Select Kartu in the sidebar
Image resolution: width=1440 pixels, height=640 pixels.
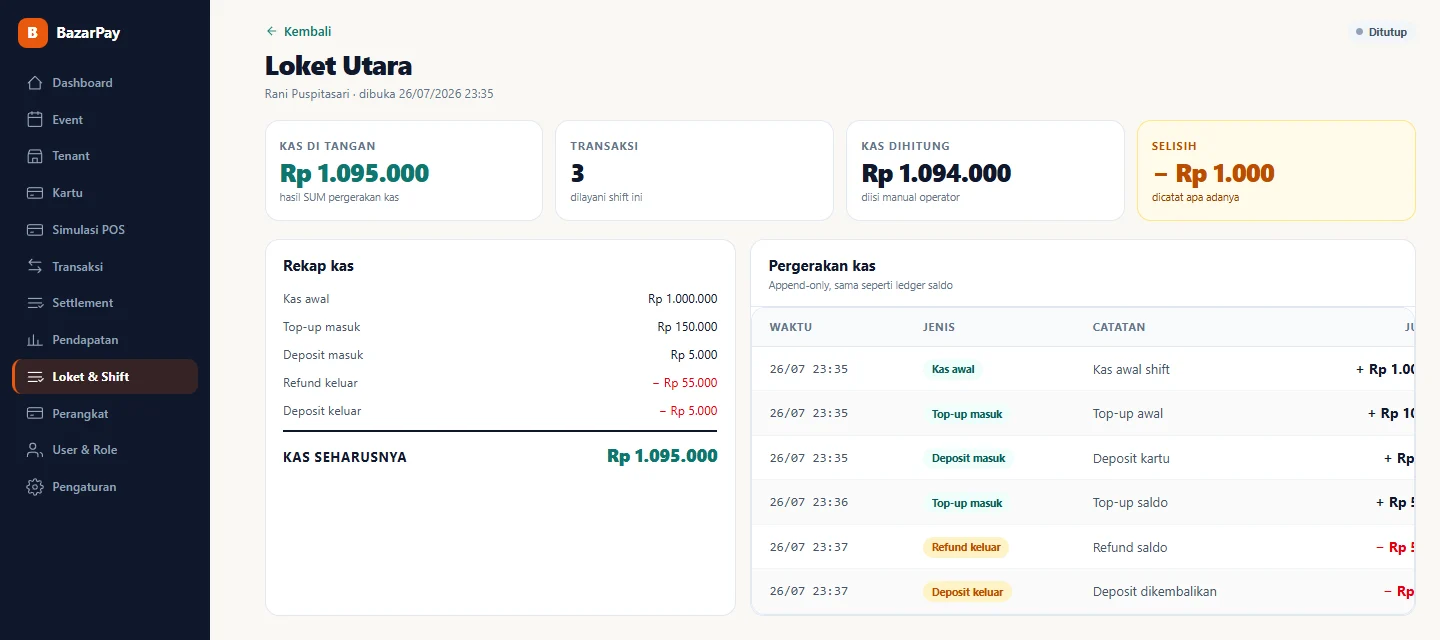click(x=105, y=193)
